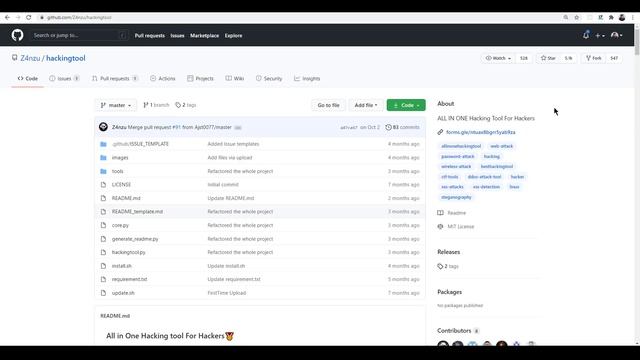This screenshot has width=640, height=360.
Task: Star the repository
Action: [548, 58]
